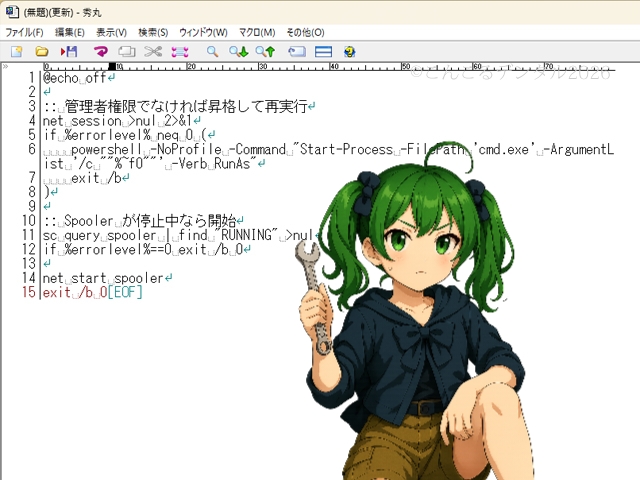Image resolution: width=640 pixels, height=480 pixels.
Task: Save the file using the floppy icon
Action: [69, 51]
